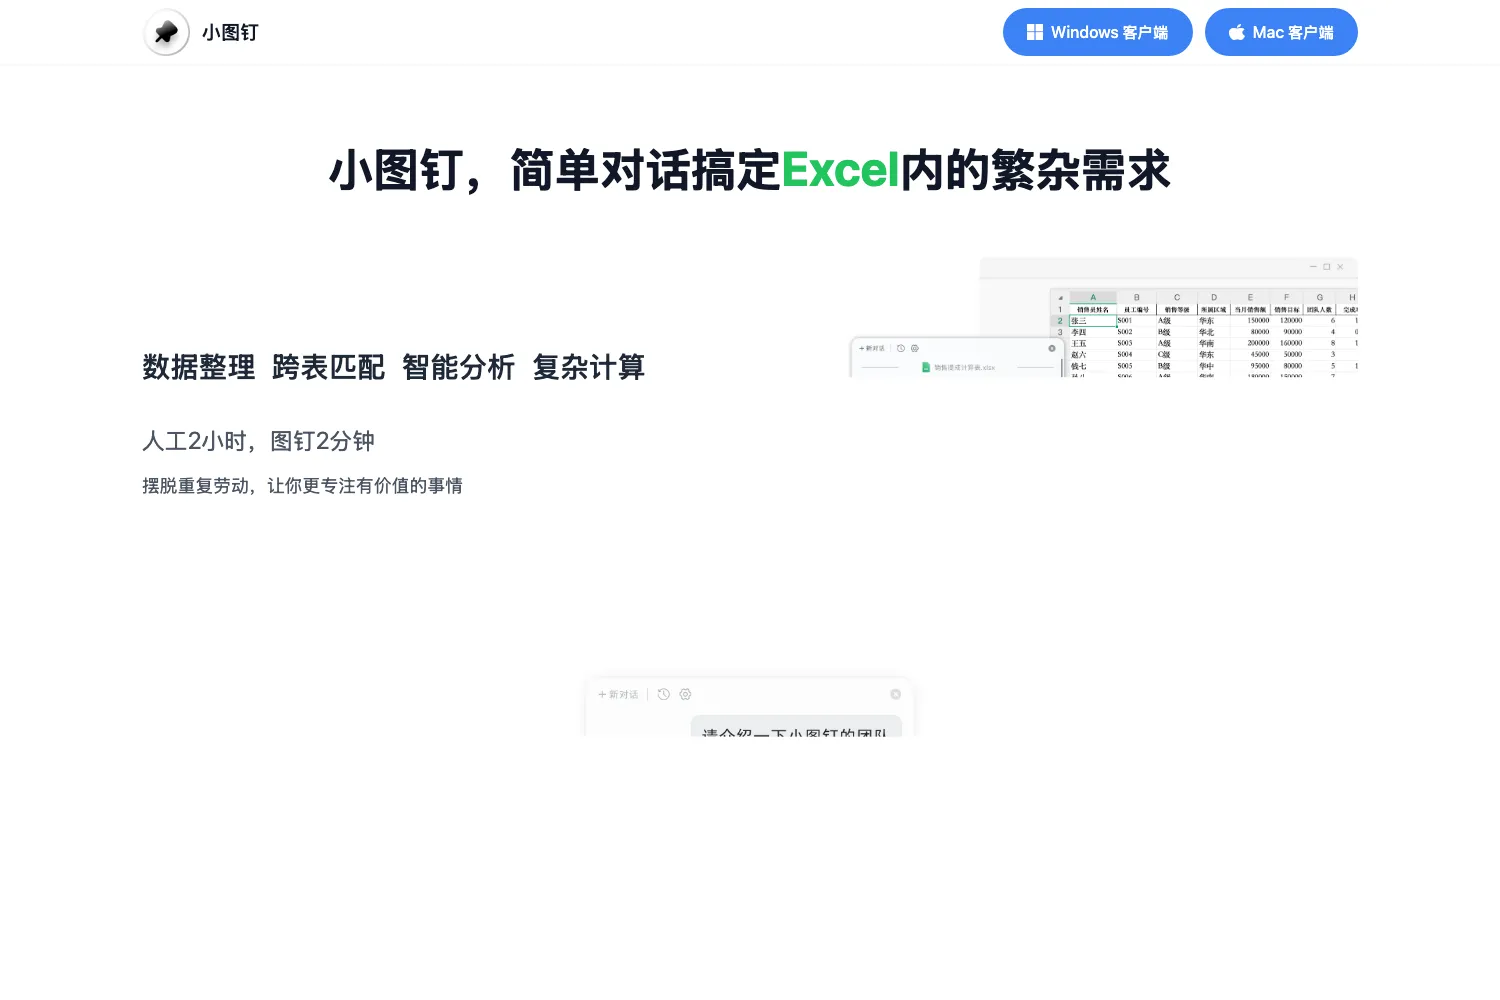Click the 数据整理 feature label
1500x1000 pixels.
[x=198, y=367]
